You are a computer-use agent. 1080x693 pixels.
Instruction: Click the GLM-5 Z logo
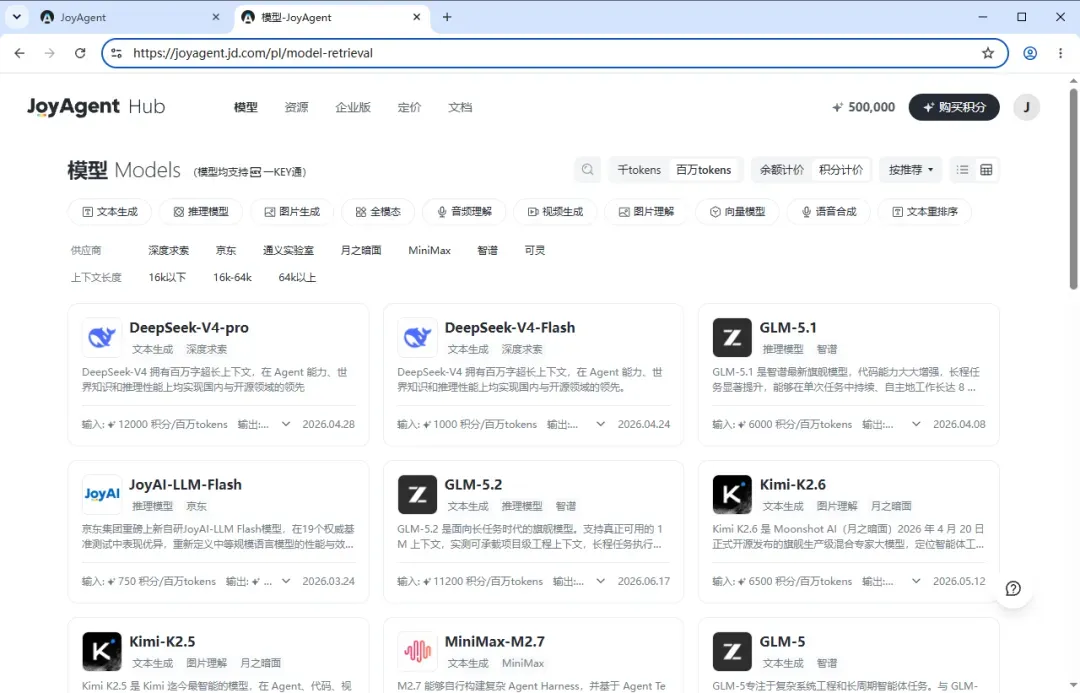point(731,651)
